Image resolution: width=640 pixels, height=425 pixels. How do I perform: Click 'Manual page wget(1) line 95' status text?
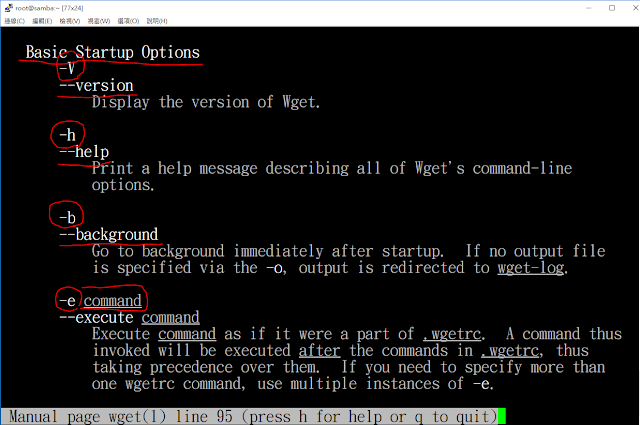121,417
